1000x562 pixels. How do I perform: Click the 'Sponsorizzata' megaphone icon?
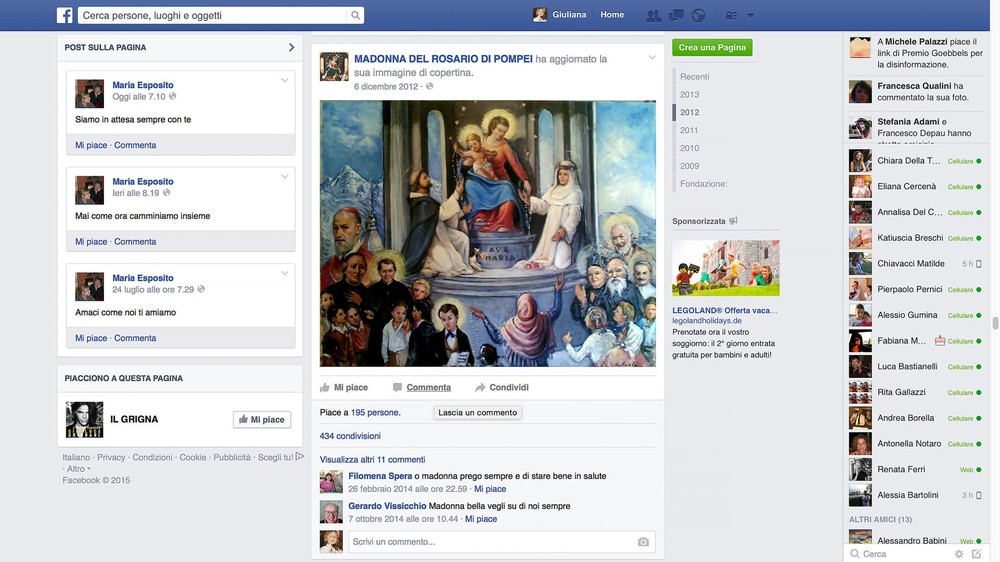click(733, 221)
